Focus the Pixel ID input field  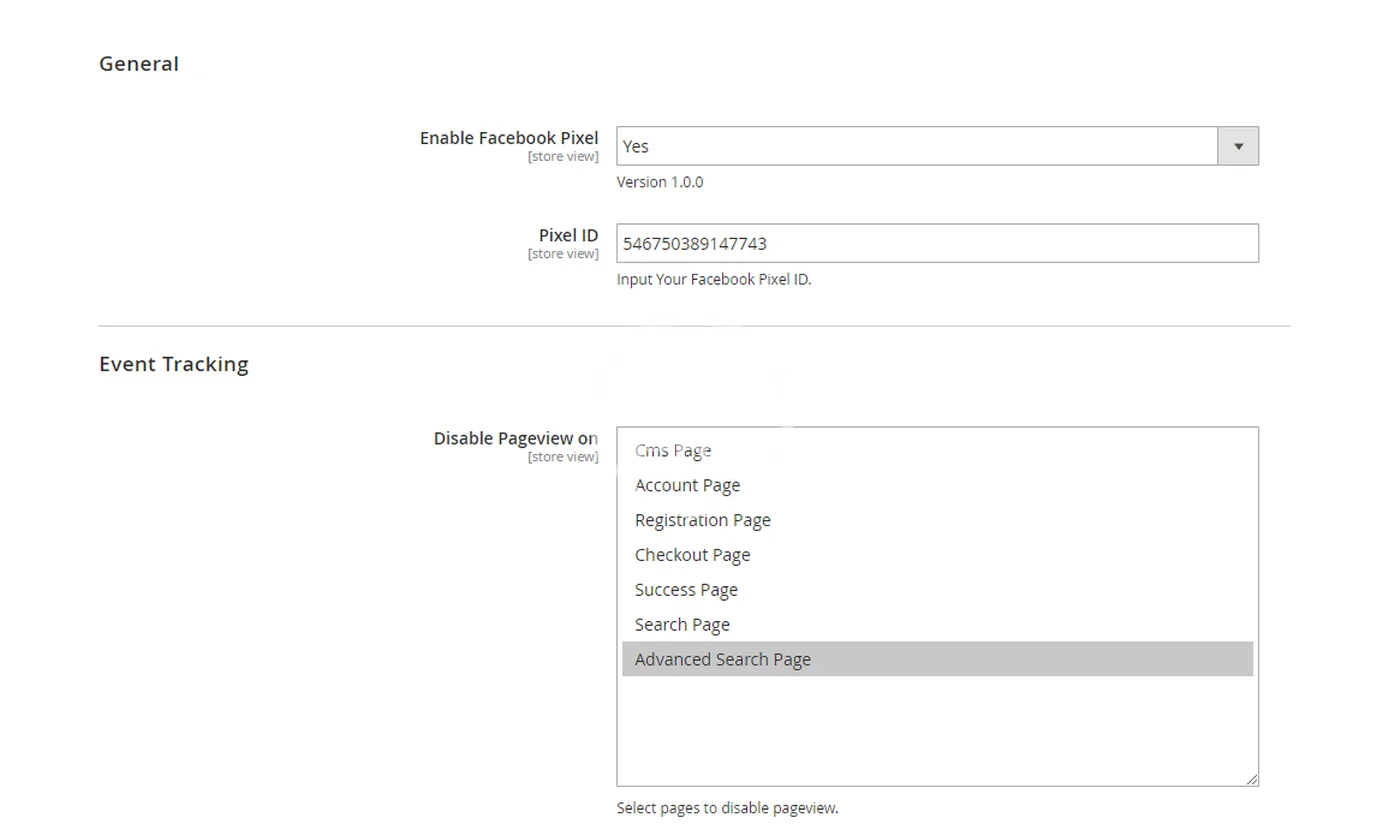(936, 243)
